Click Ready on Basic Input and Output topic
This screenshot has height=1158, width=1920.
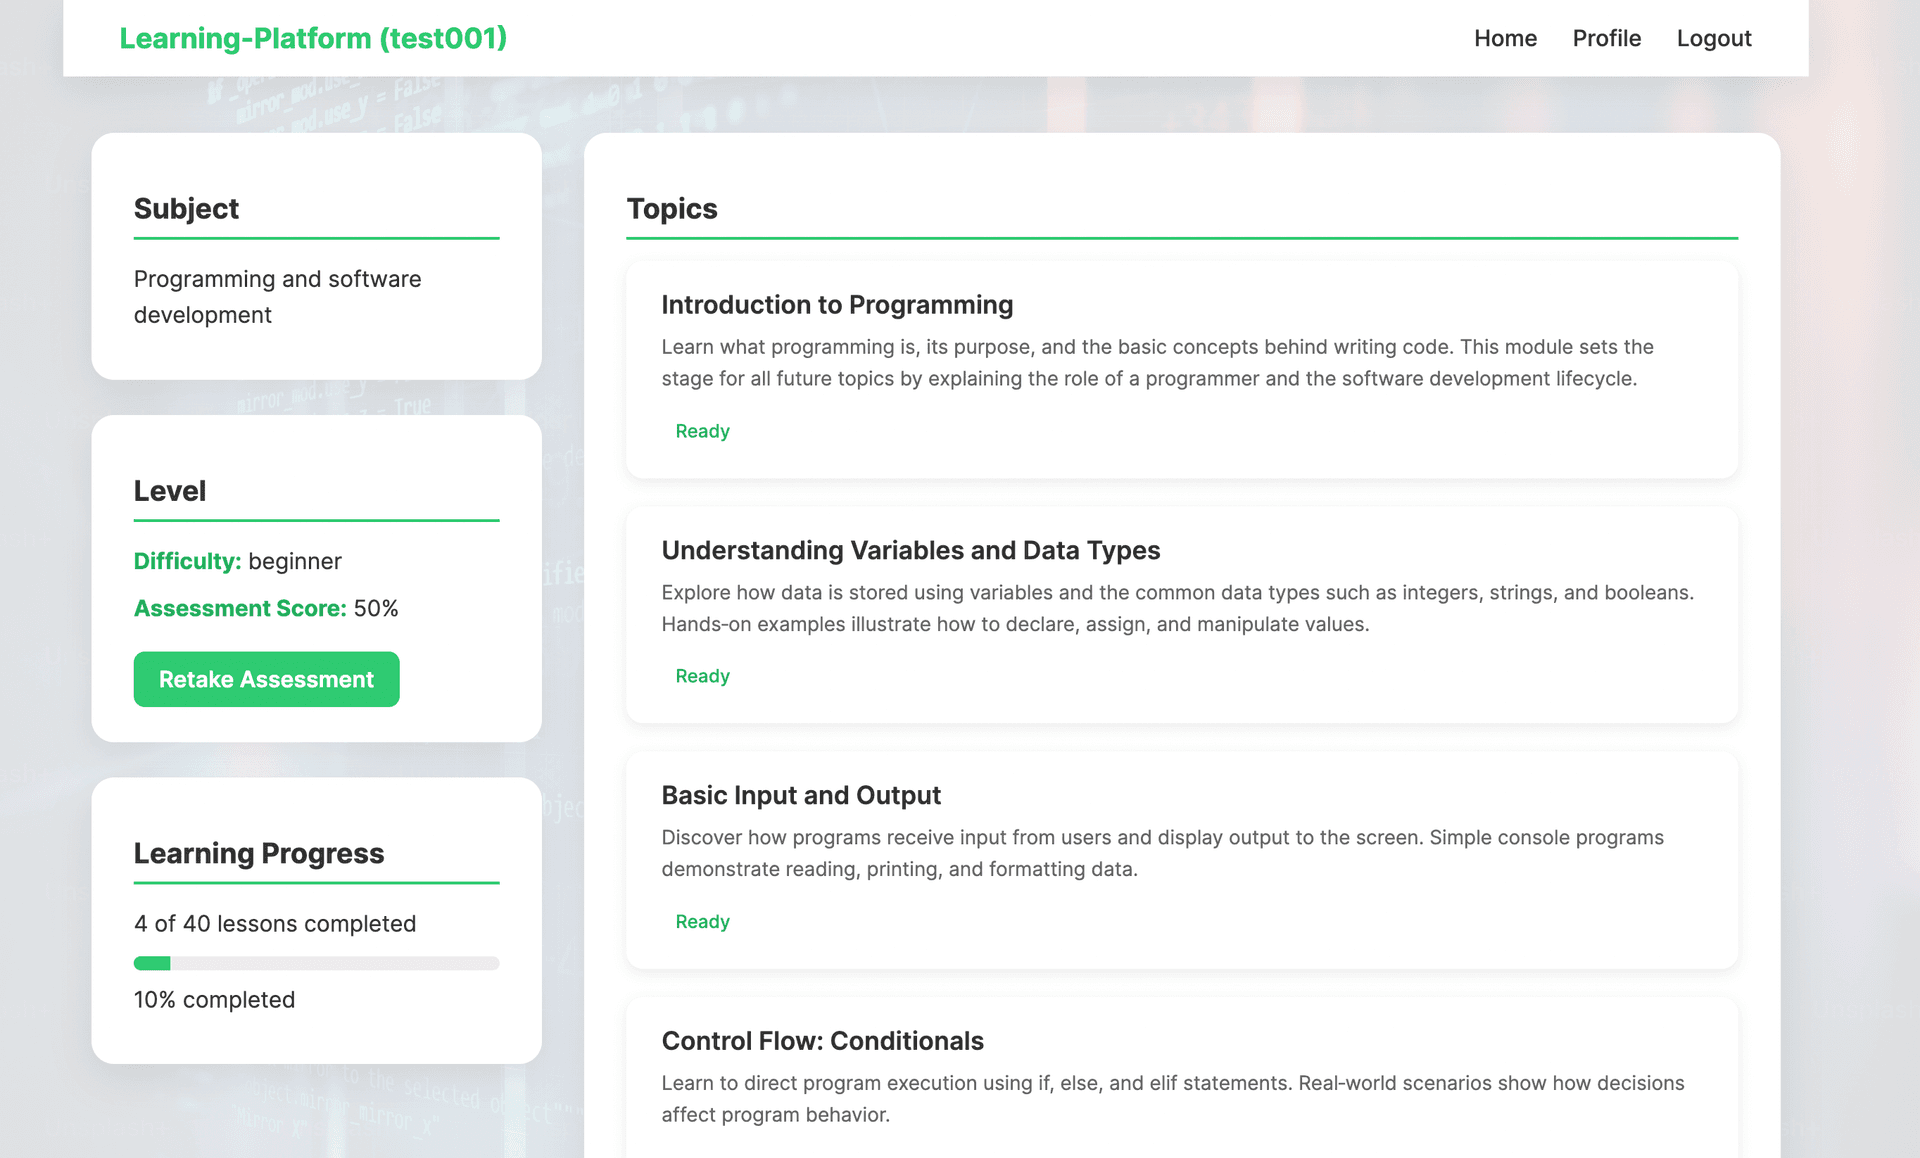point(702,921)
